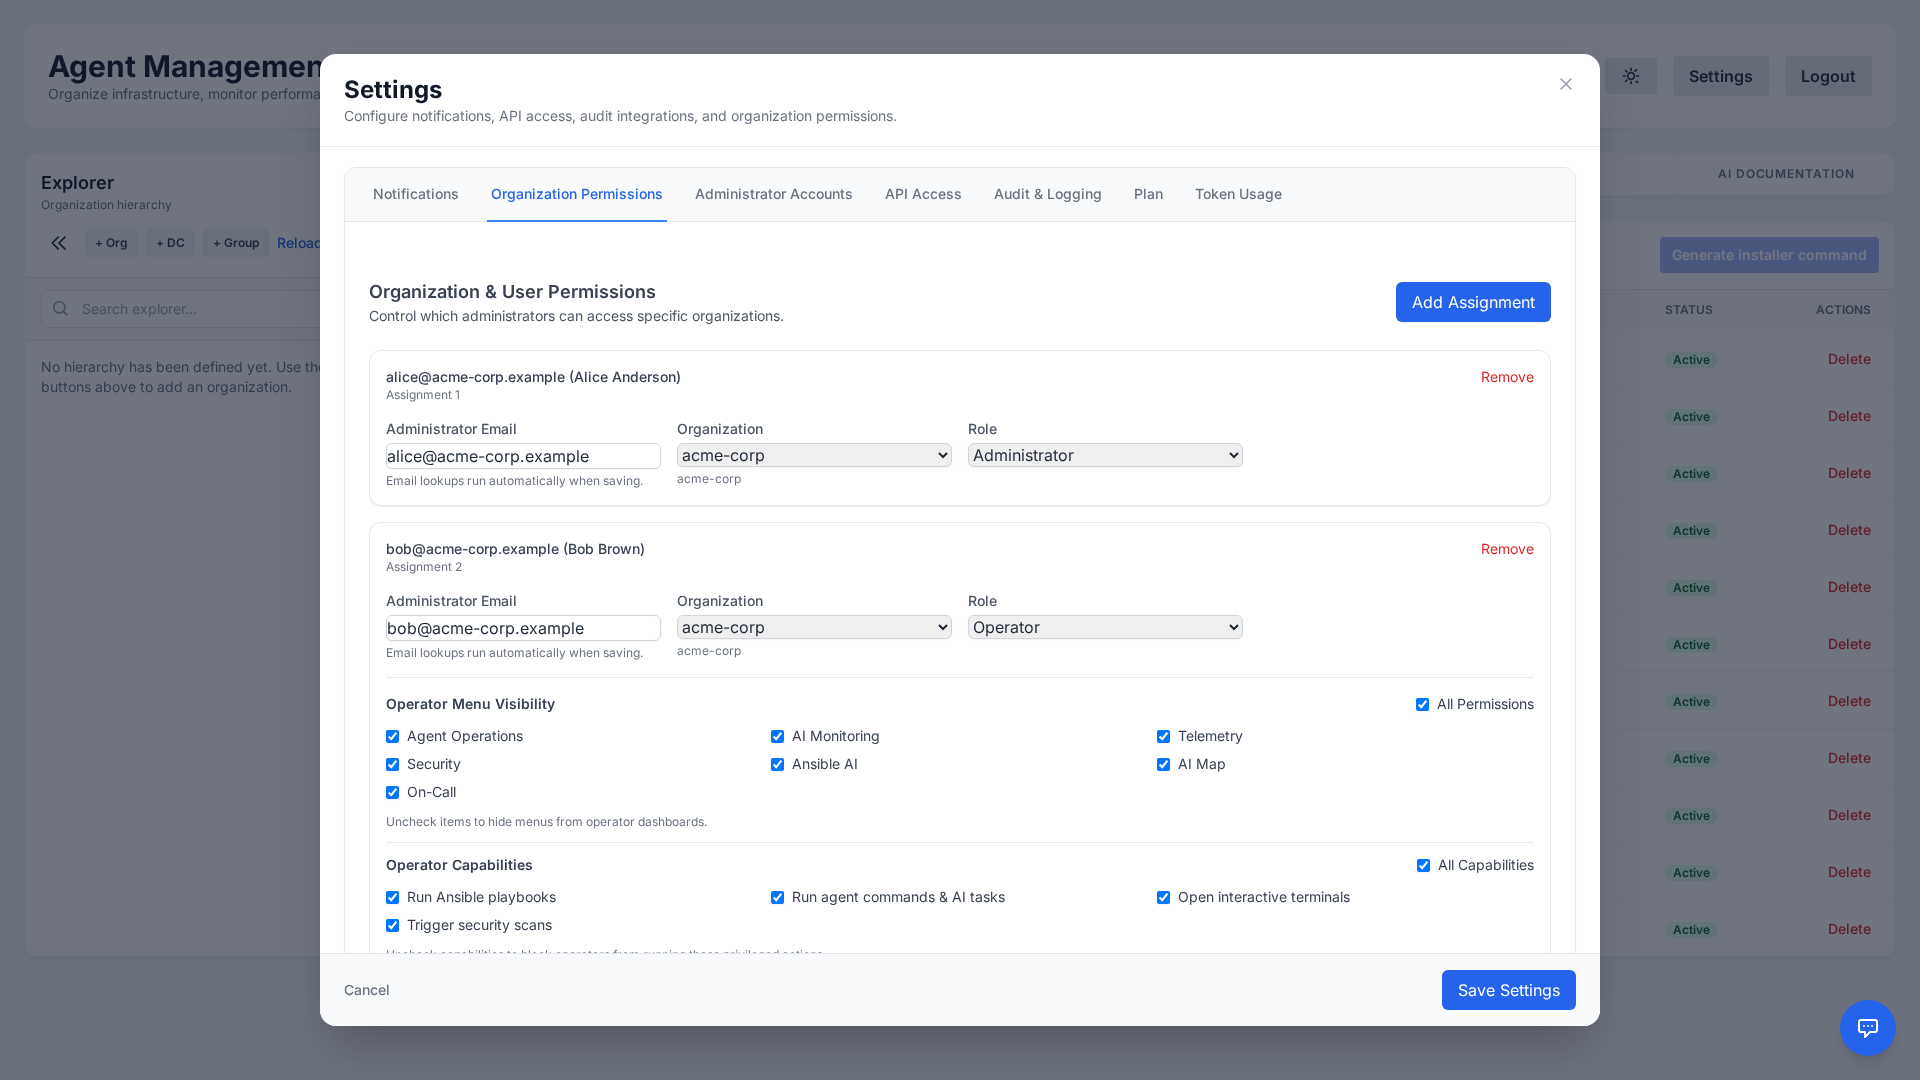
Task: Collapse the Explorer panel with the double-chevron icon
Action: pos(59,243)
